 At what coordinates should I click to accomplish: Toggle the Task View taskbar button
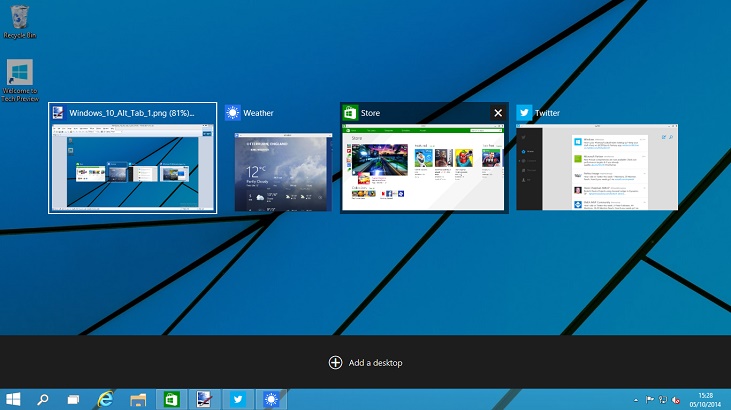pyautogui.click(x=73, y=399)
